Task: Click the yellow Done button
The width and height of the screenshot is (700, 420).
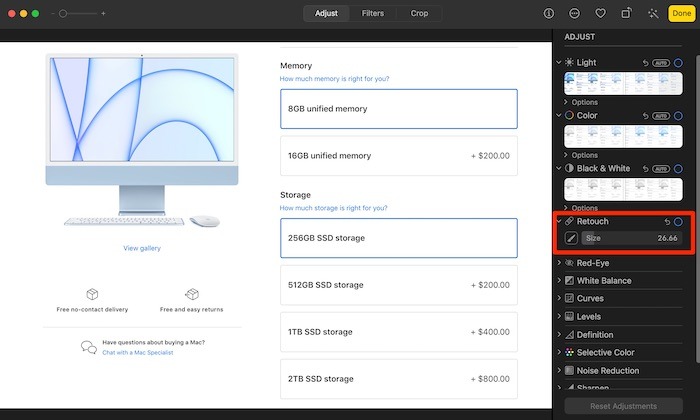Action: tap(681, 14)
